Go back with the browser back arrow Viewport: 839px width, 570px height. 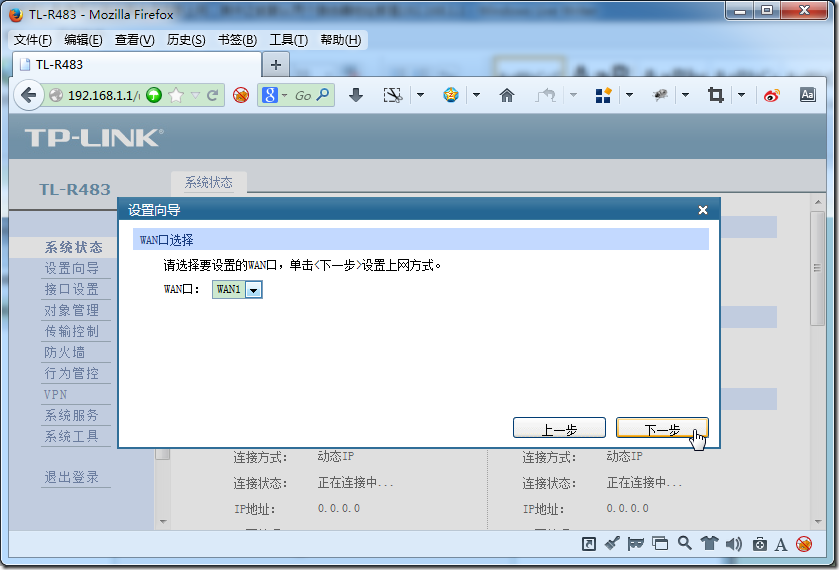tap(28, 95)
